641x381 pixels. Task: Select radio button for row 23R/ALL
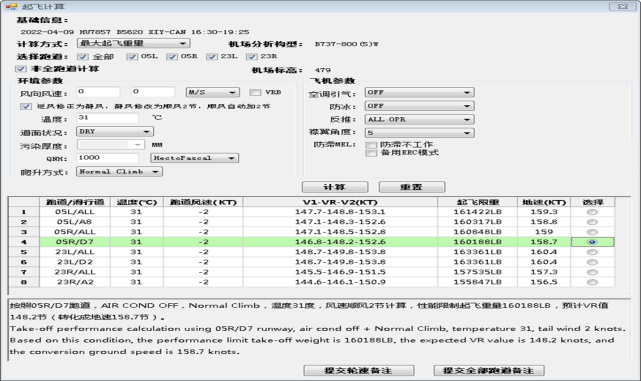(x=592, y=272)
